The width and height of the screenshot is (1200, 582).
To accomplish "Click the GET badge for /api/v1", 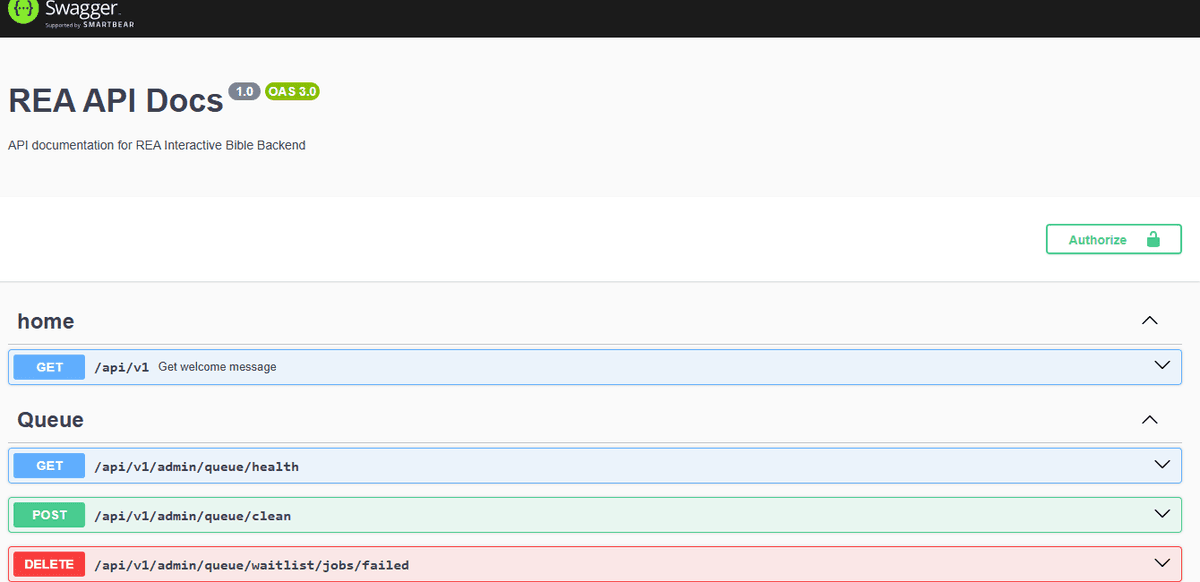I will [x=50, y=367].
